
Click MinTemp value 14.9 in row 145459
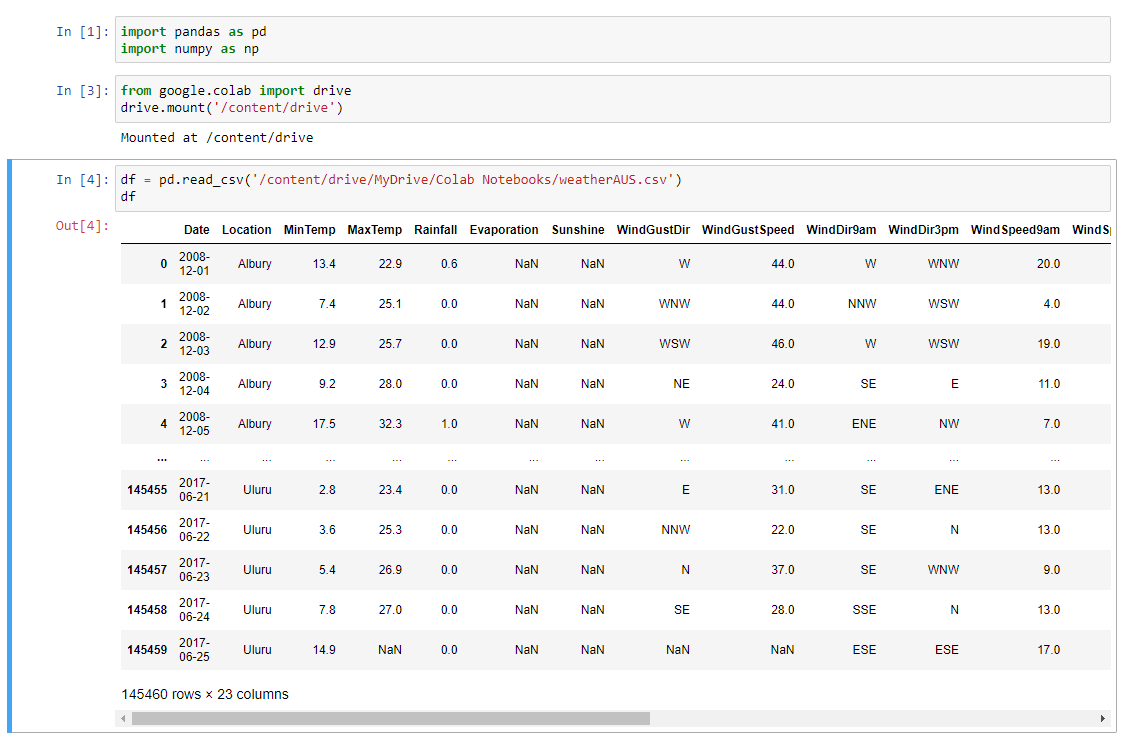click(324, 650)
